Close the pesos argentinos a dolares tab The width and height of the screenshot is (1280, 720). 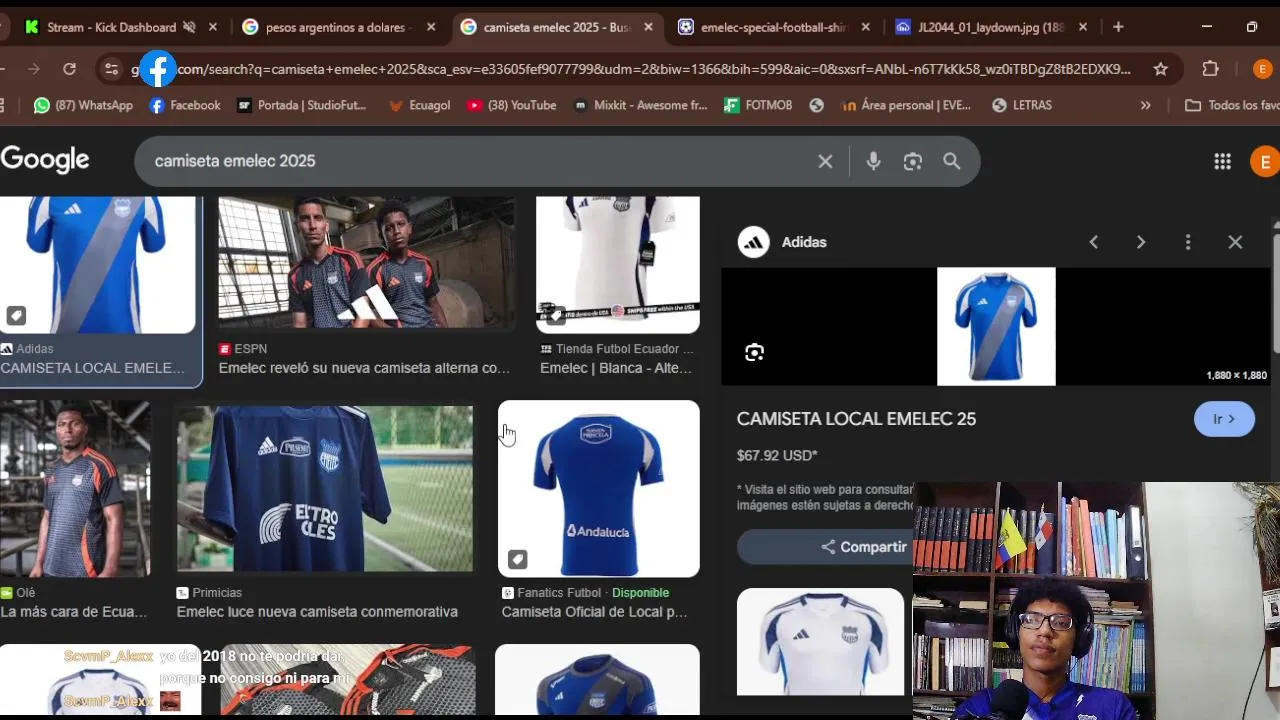(x=431, y=27)
